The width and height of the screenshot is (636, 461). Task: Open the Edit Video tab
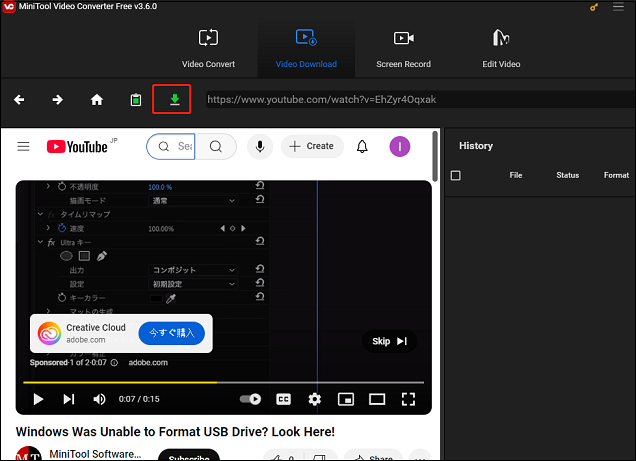tap(501, 48)
